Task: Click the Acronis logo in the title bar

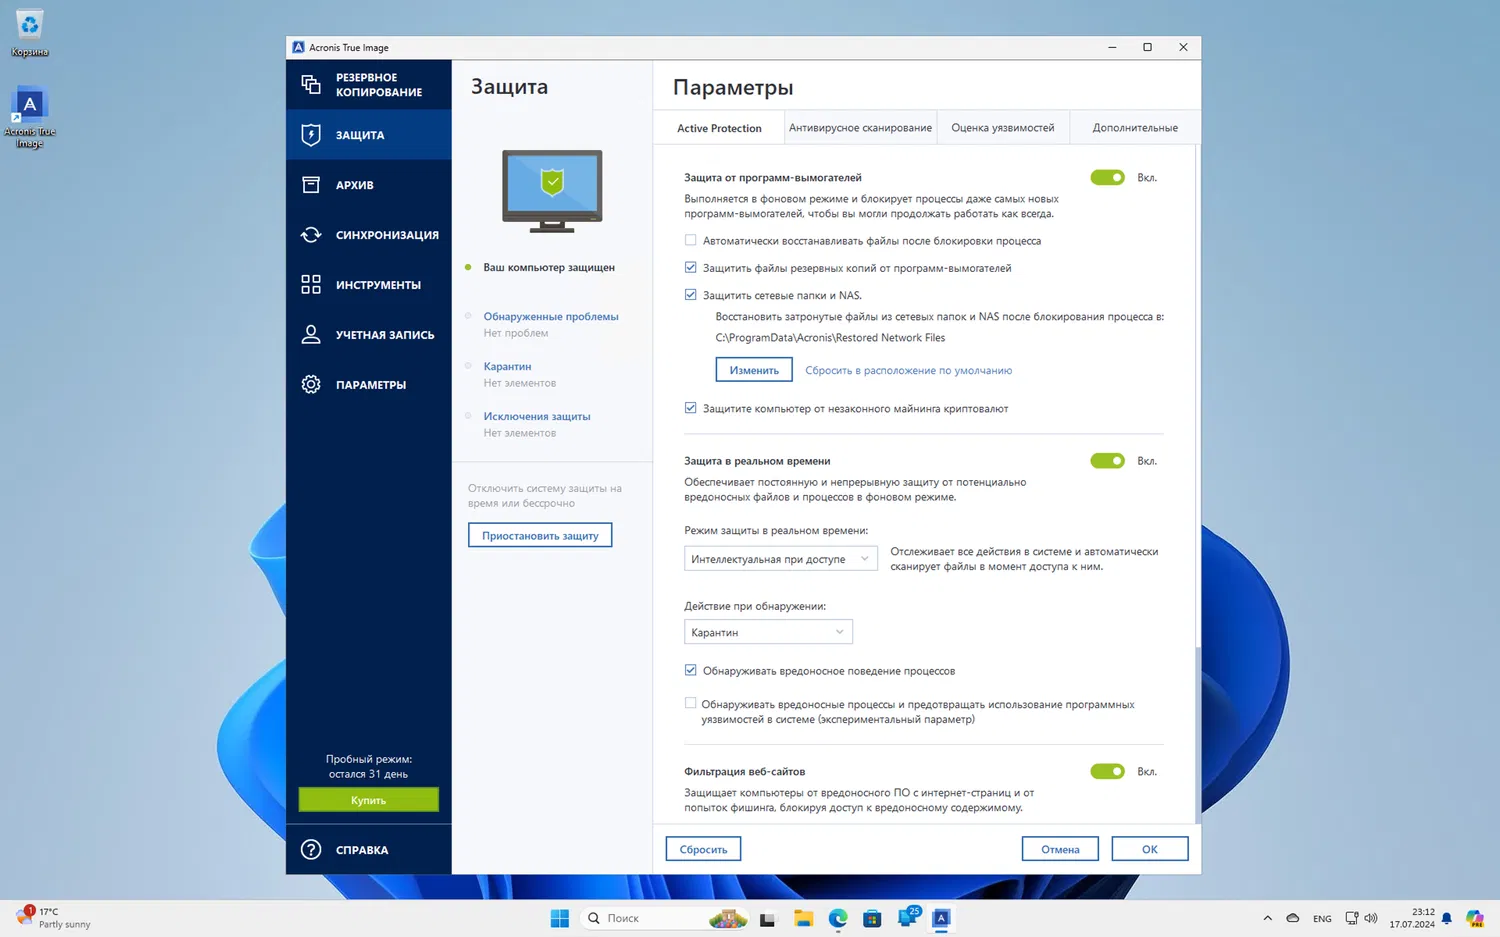Action: tap(298, 47)
